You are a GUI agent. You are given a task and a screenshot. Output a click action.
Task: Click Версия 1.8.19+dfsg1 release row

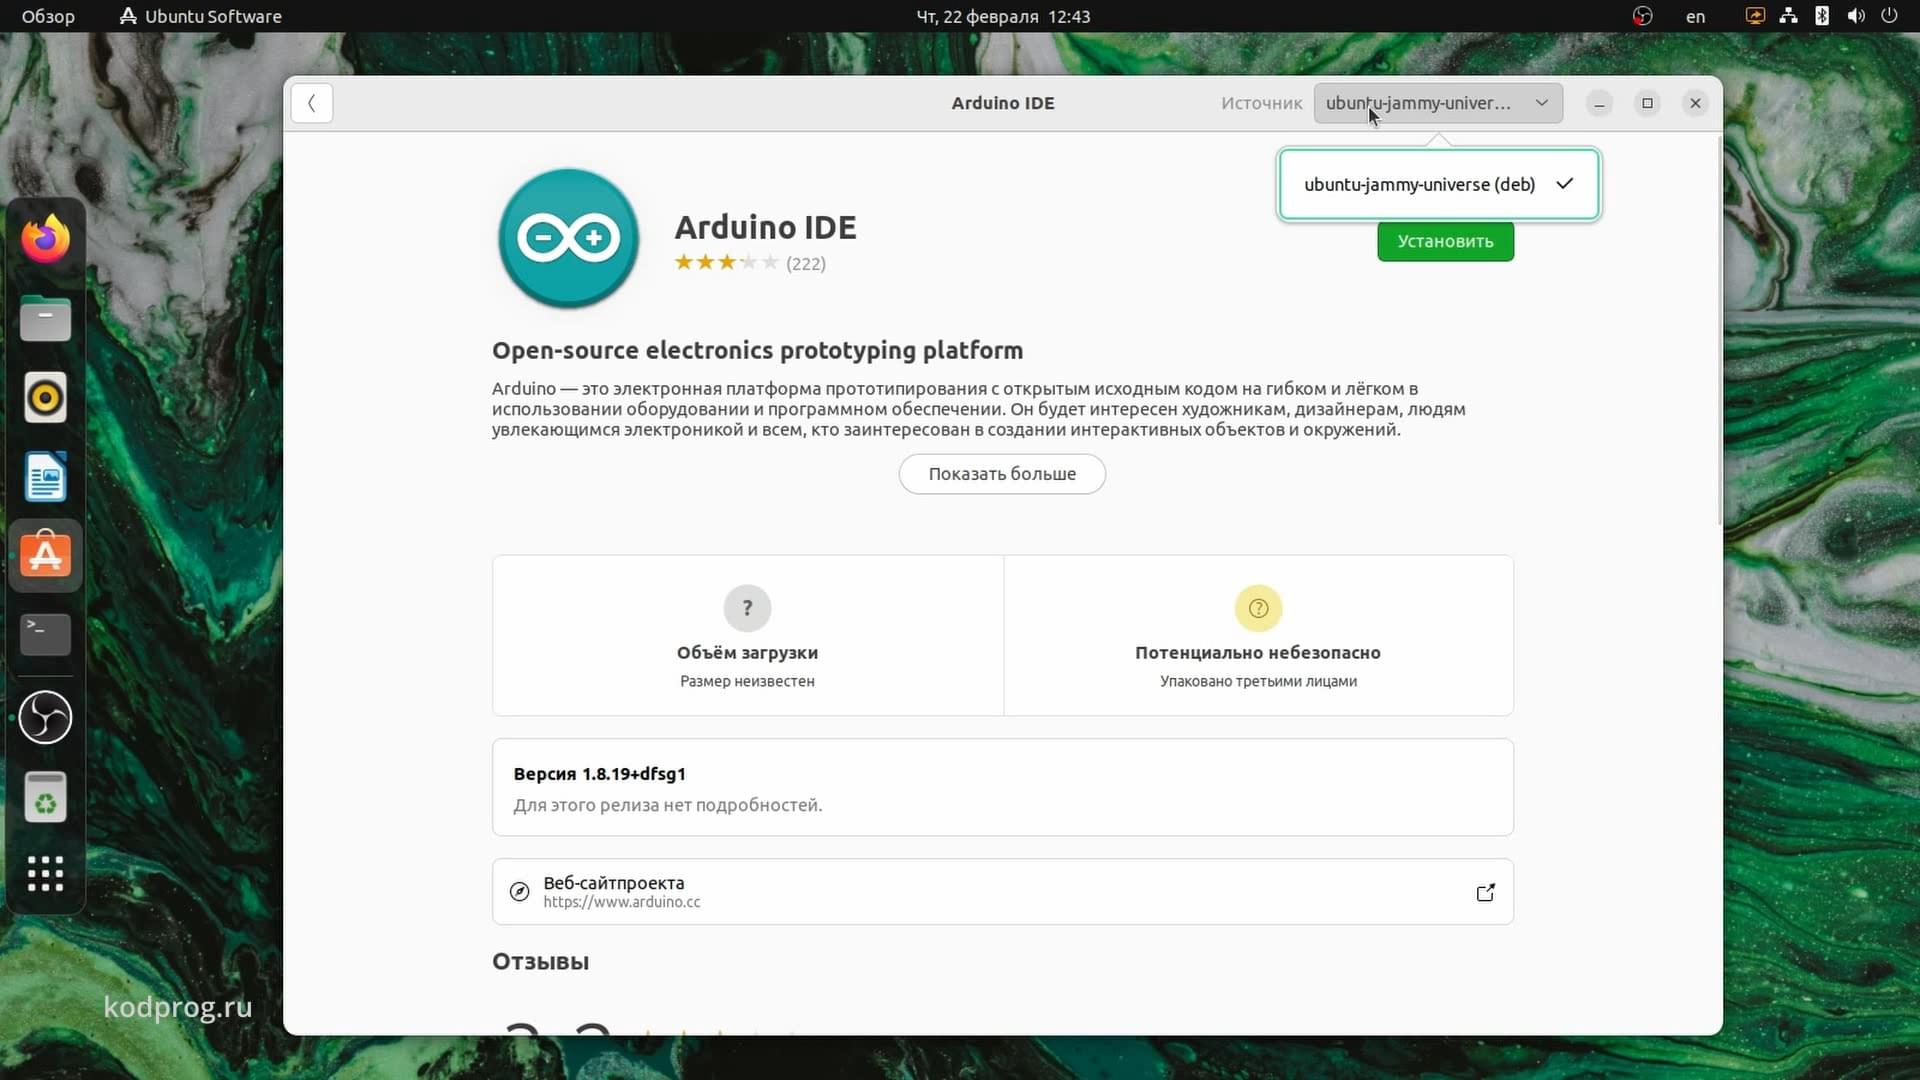(x=1003, y=788)
